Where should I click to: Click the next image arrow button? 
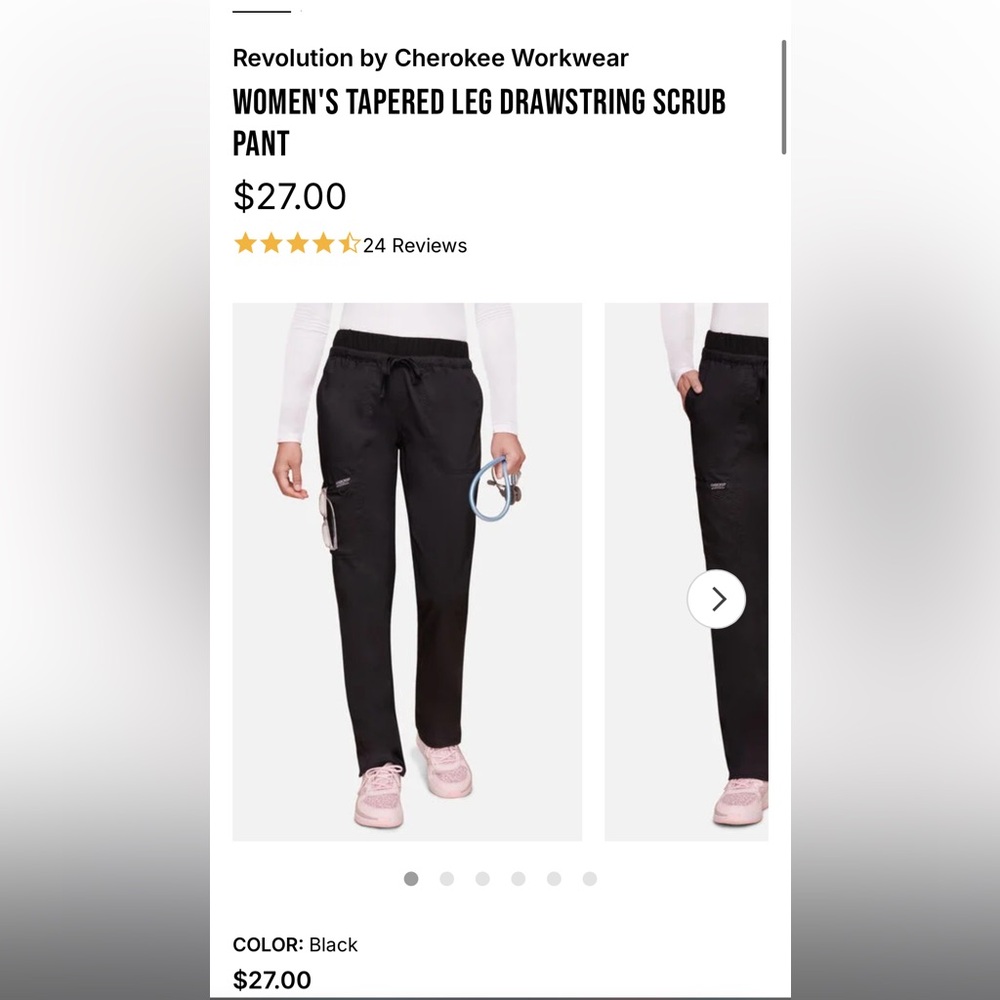[716, 599]
